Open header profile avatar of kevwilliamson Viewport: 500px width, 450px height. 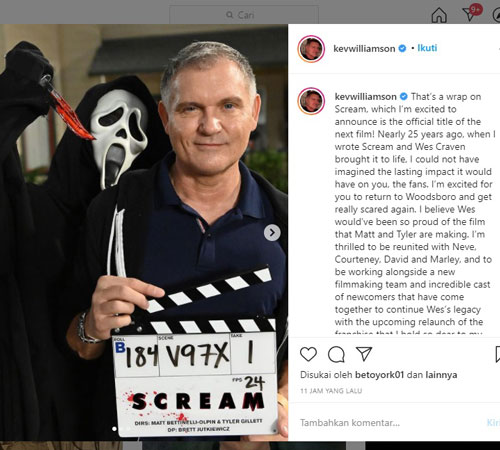(x=311, y=49)
